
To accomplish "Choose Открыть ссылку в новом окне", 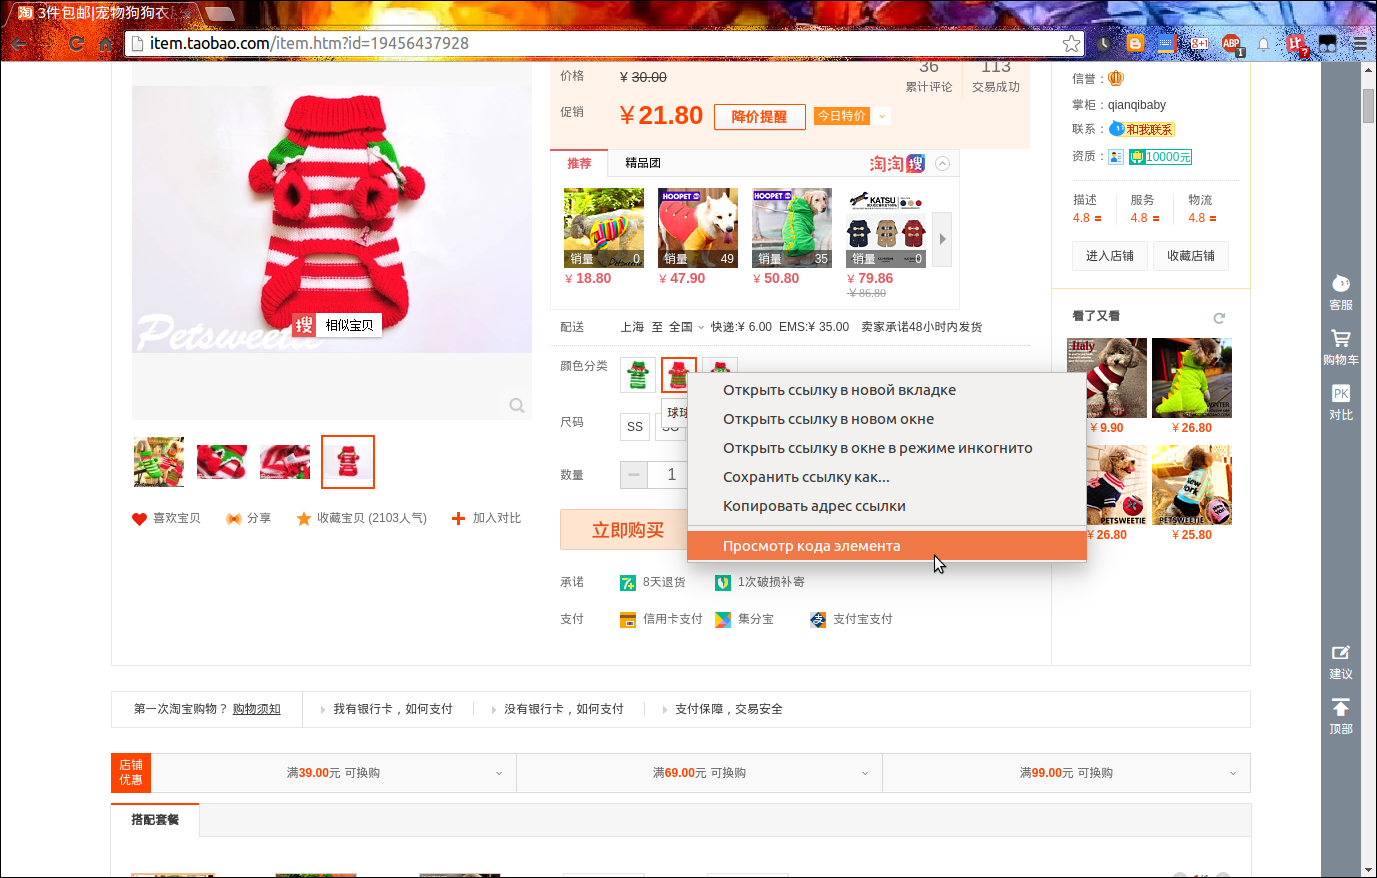I will pyautogui.click(x=887, y=419).
